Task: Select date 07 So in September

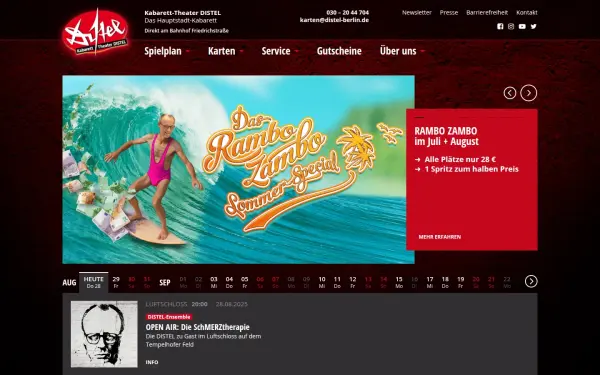Action: 276,282
